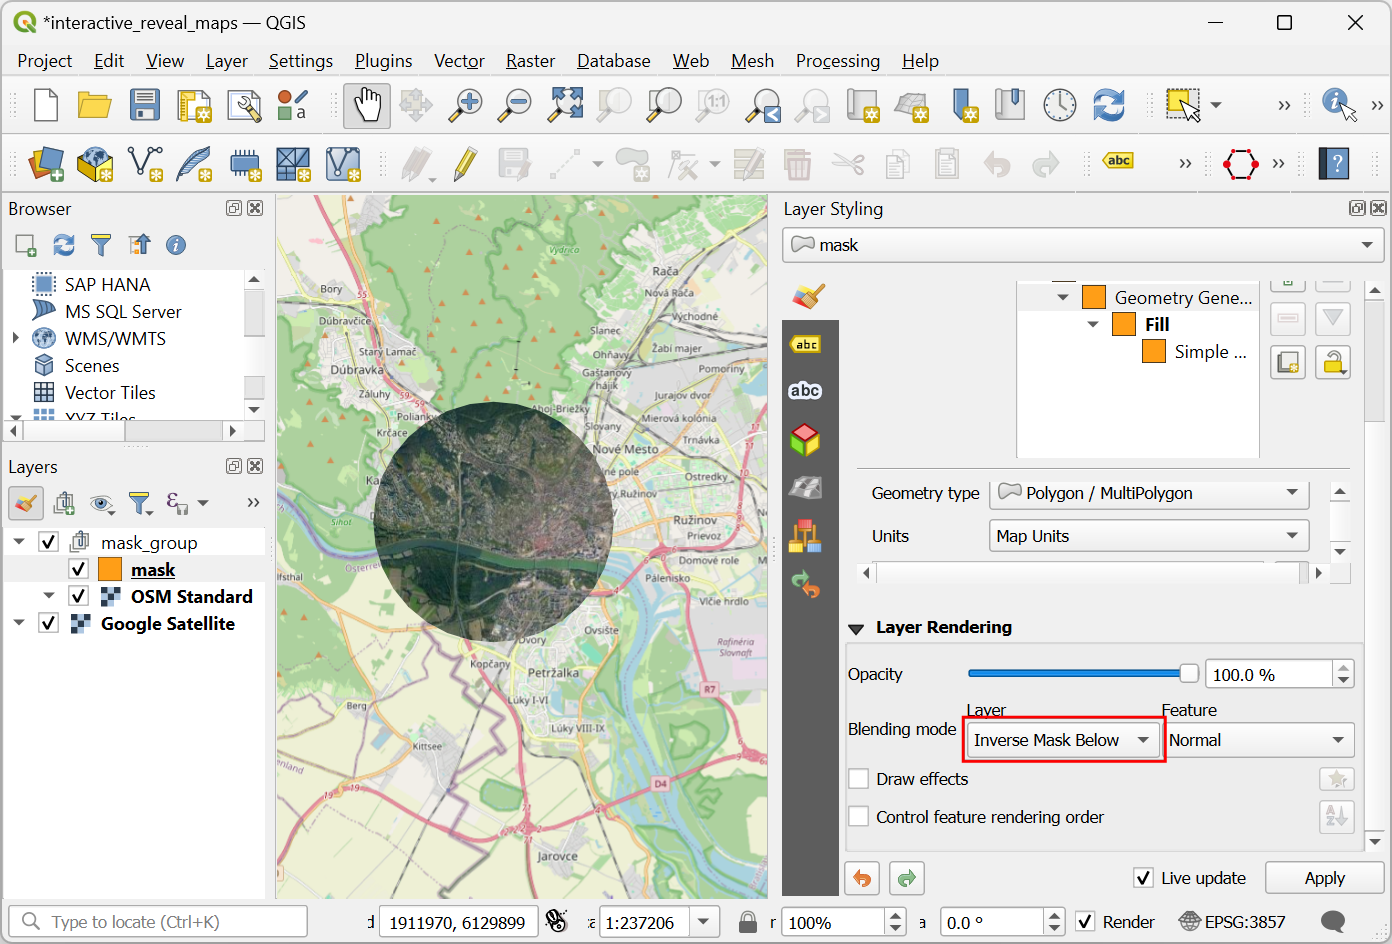Collapse the Layer Rendering section
The image size is (1392, 944).
click(x=856, y=628)
